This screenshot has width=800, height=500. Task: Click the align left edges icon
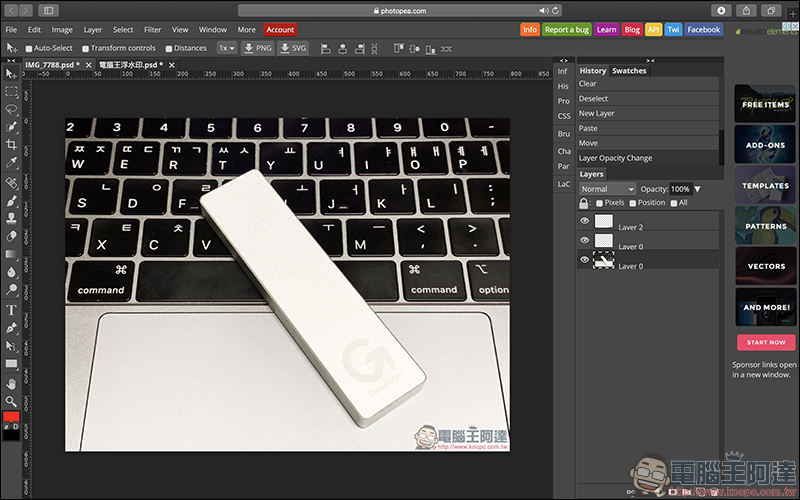326,49
